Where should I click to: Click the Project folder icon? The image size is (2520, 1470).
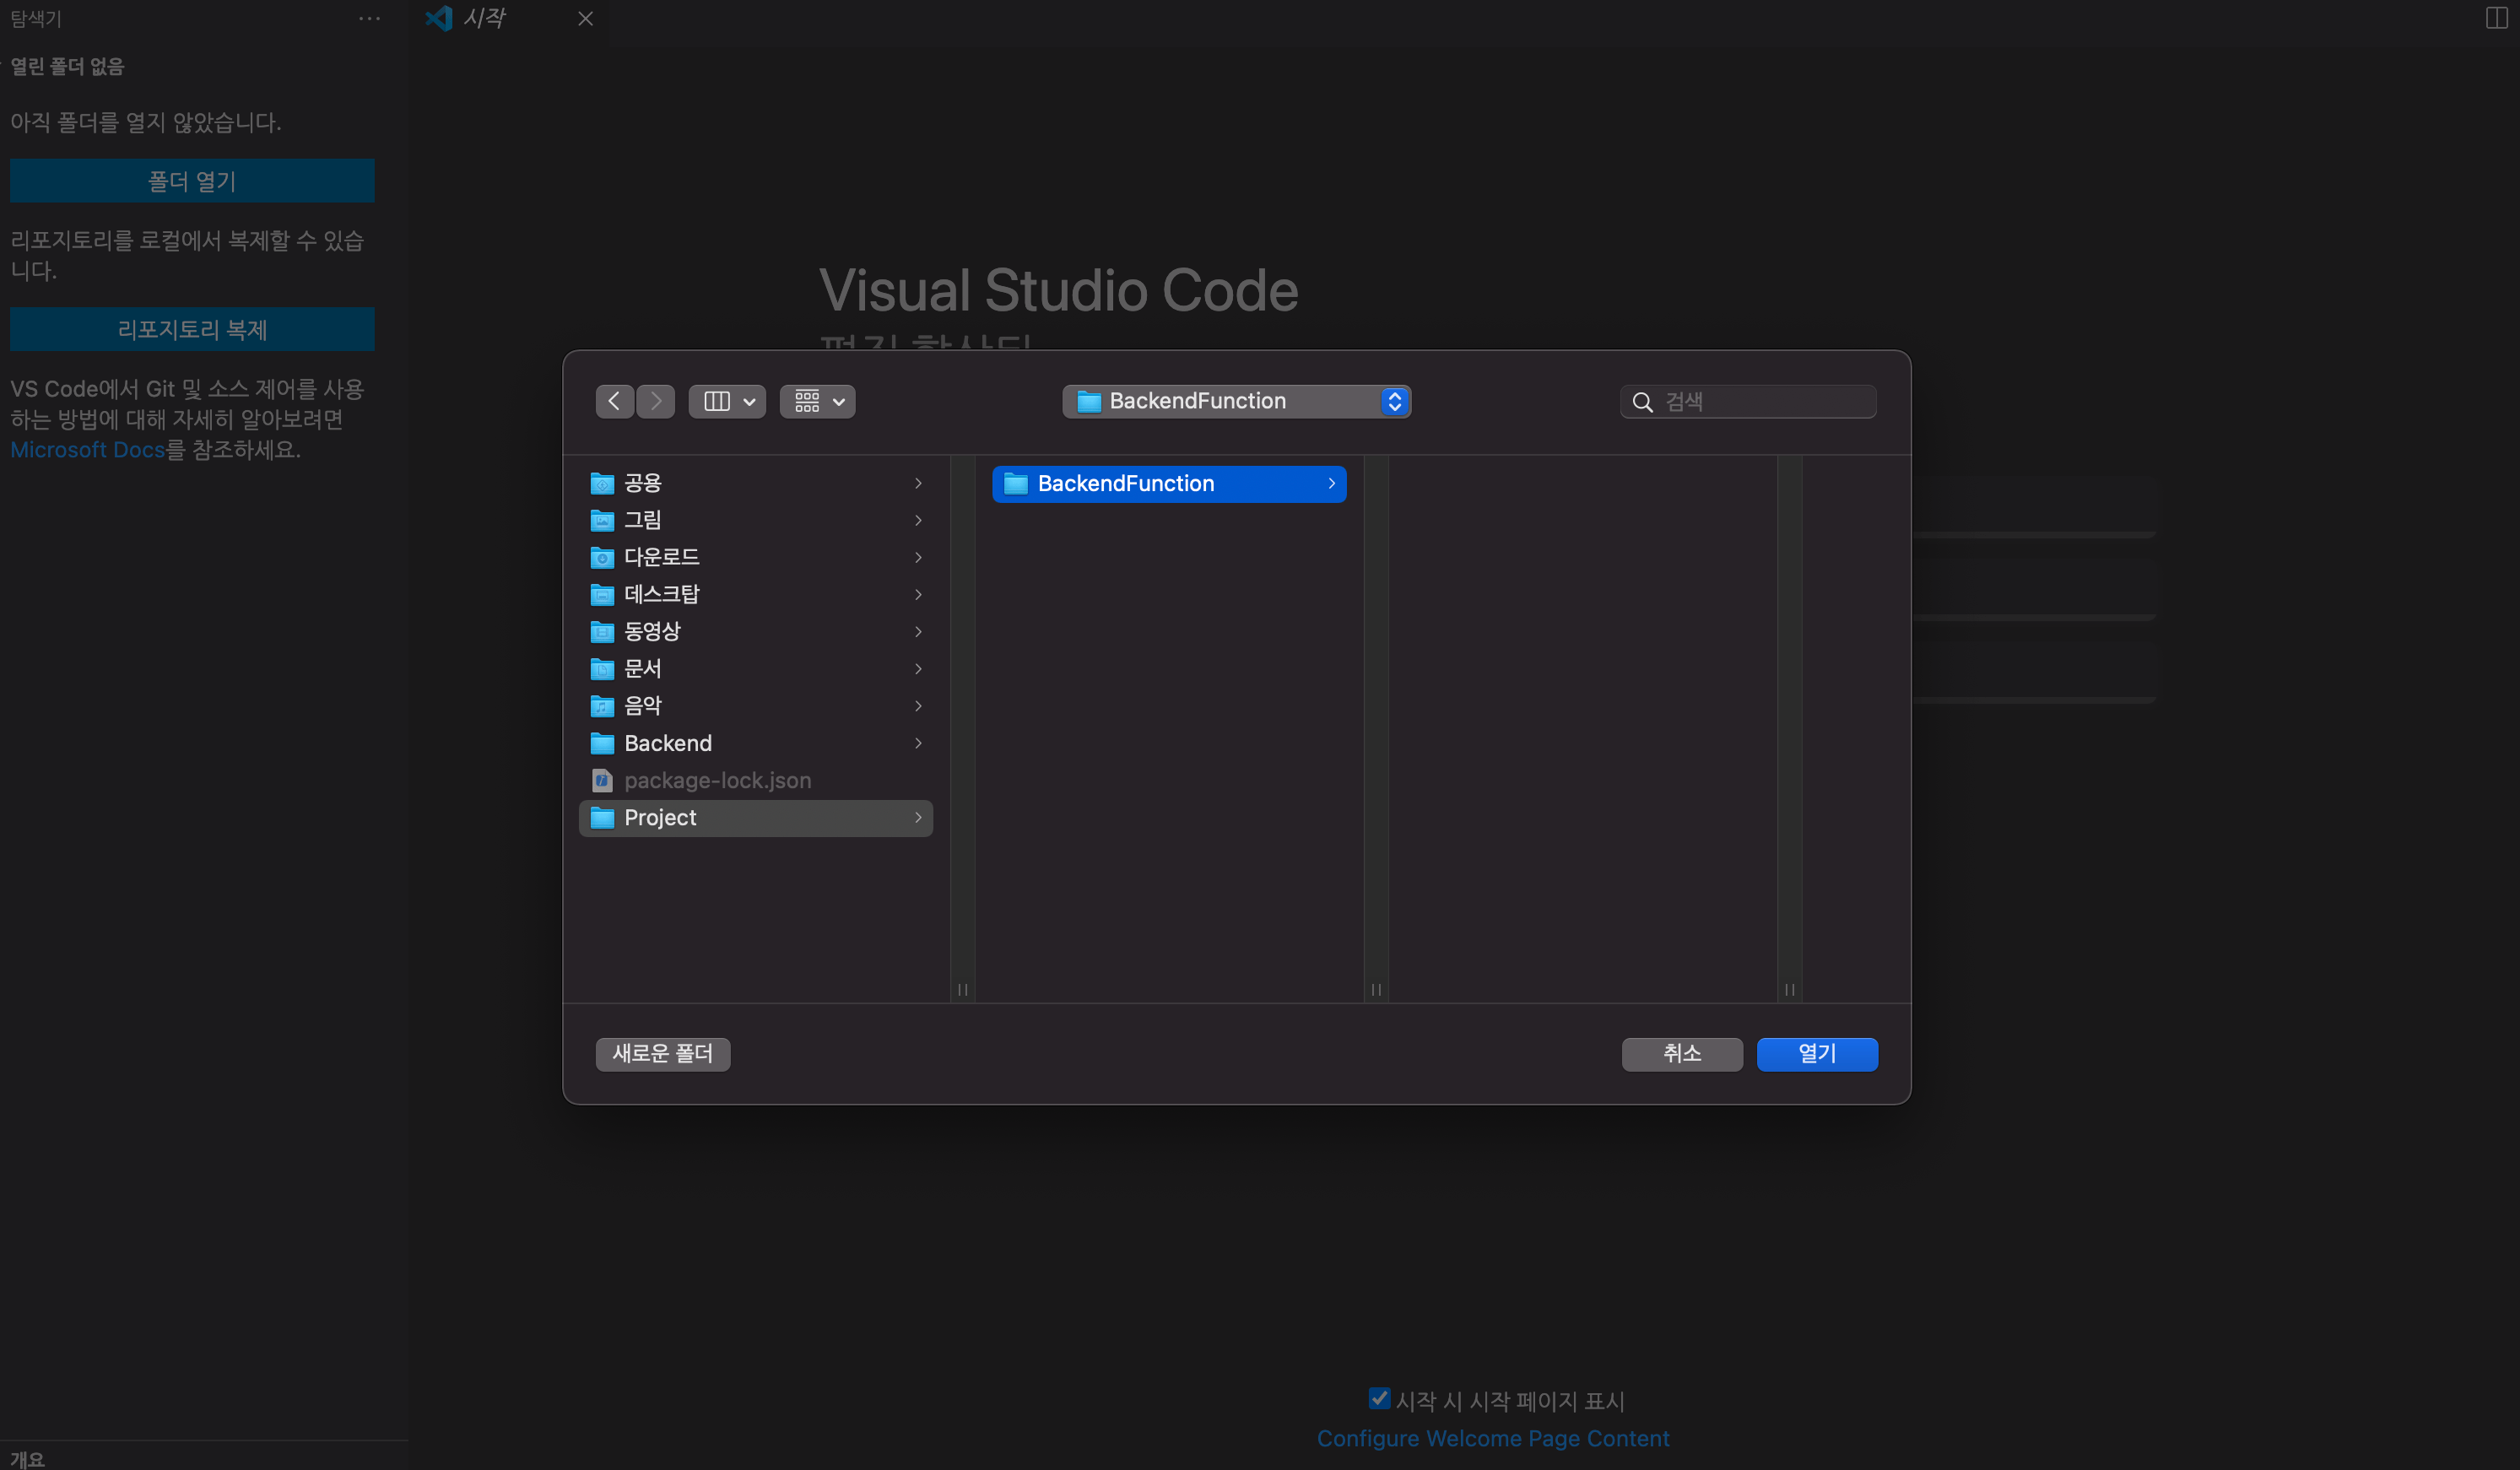click(602, 818)
